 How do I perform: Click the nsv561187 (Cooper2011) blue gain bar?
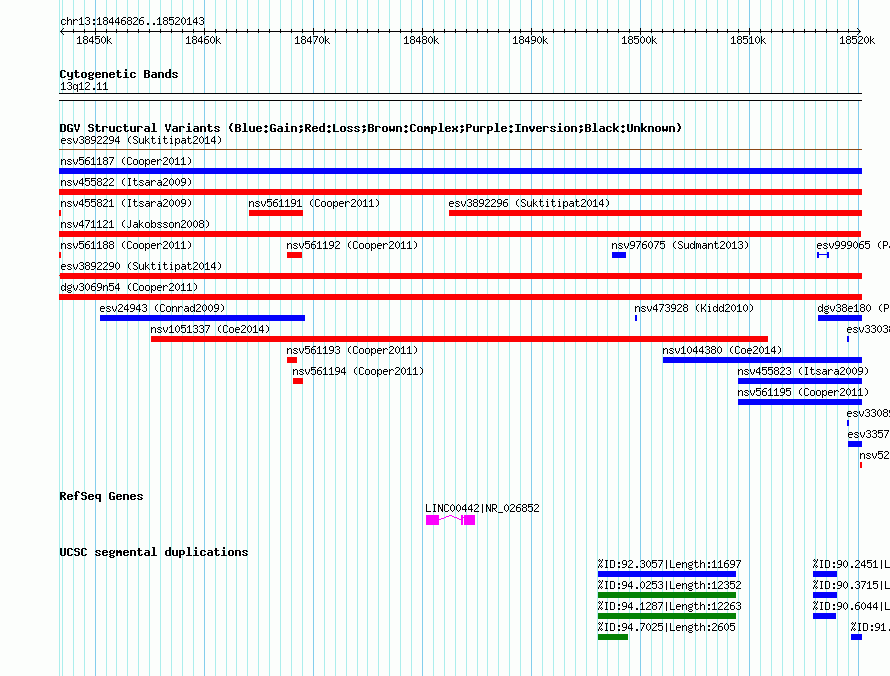[x=460, y=171]
